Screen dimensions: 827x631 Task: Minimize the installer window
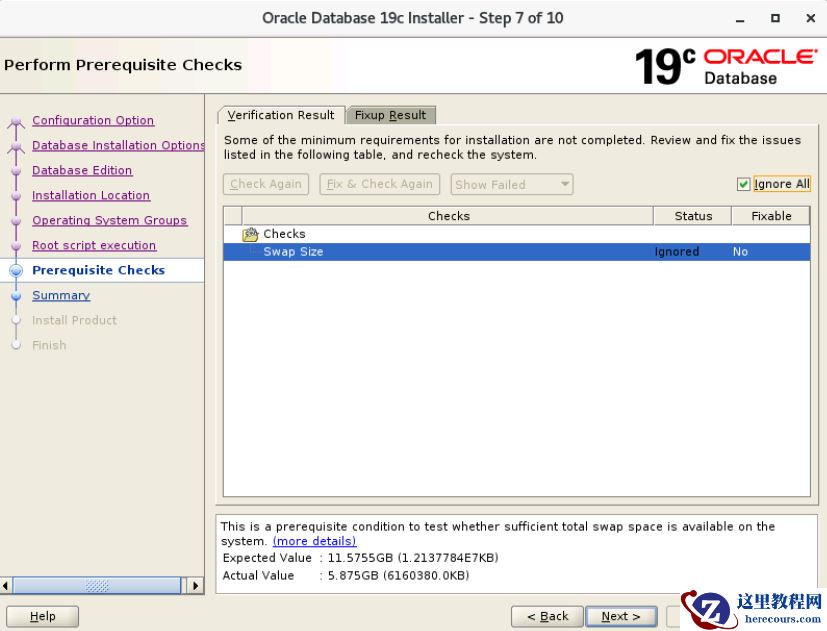(x=740, y=19)
